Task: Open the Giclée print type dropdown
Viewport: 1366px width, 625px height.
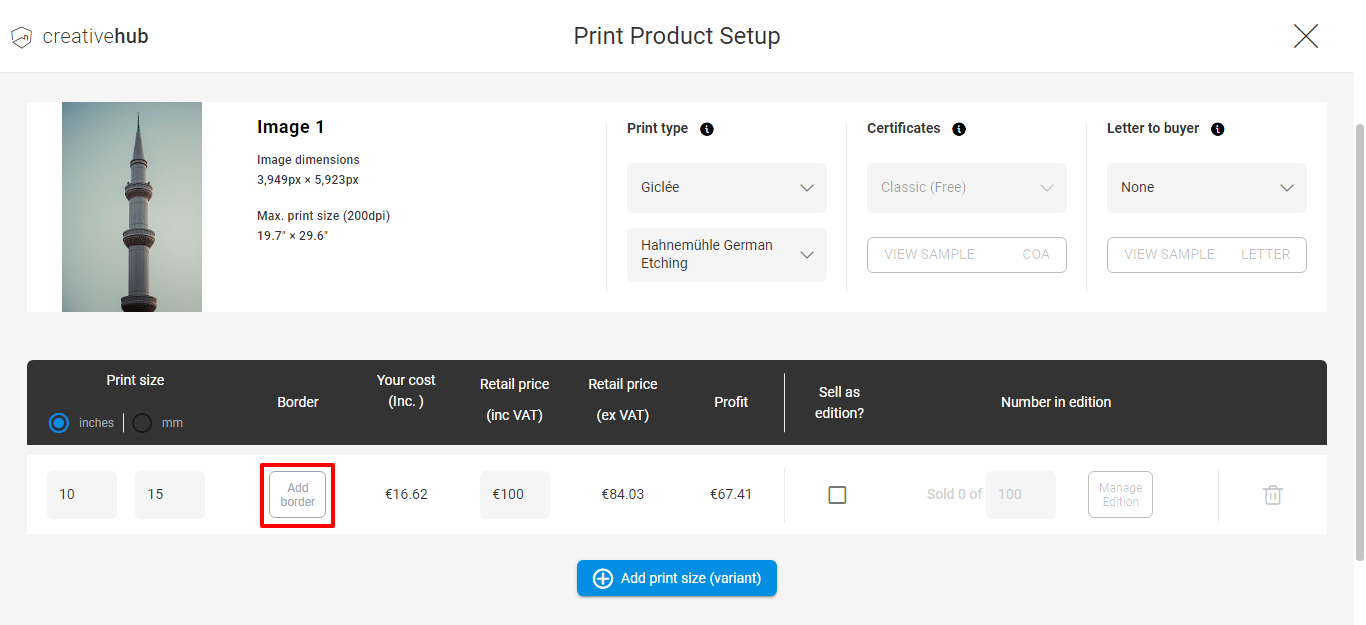Action: 726,187
